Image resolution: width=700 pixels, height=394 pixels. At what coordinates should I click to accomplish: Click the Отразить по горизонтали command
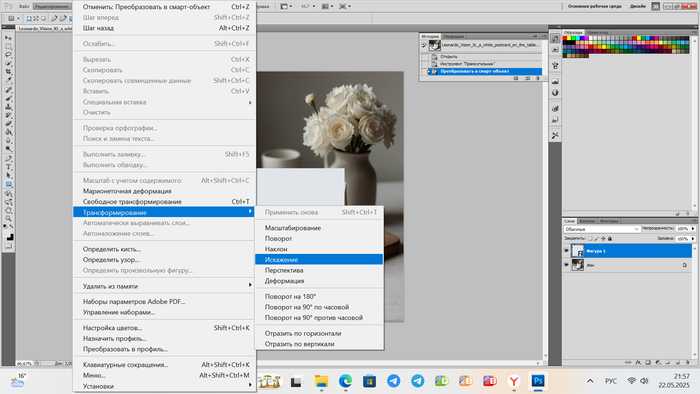319,333
